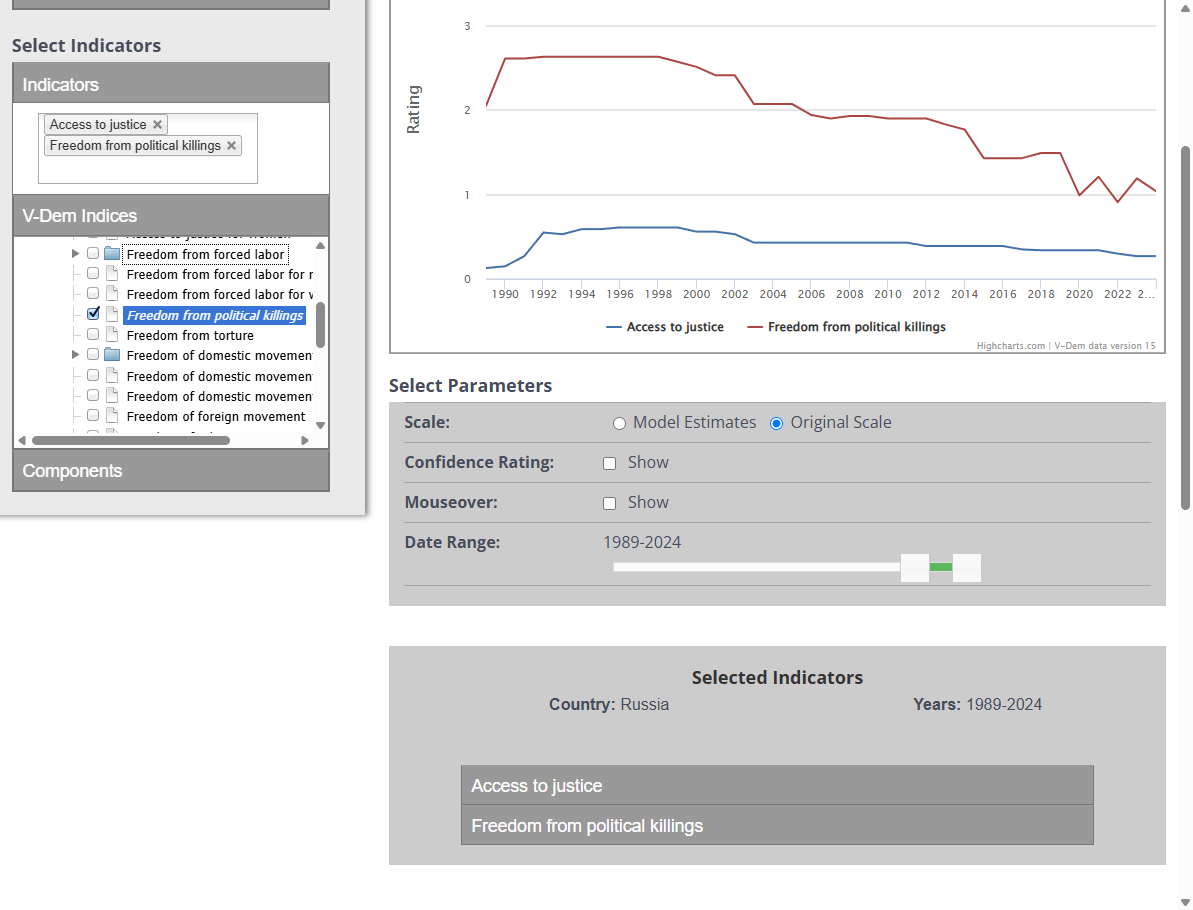Click the 'Country: Russia' text

609,705
